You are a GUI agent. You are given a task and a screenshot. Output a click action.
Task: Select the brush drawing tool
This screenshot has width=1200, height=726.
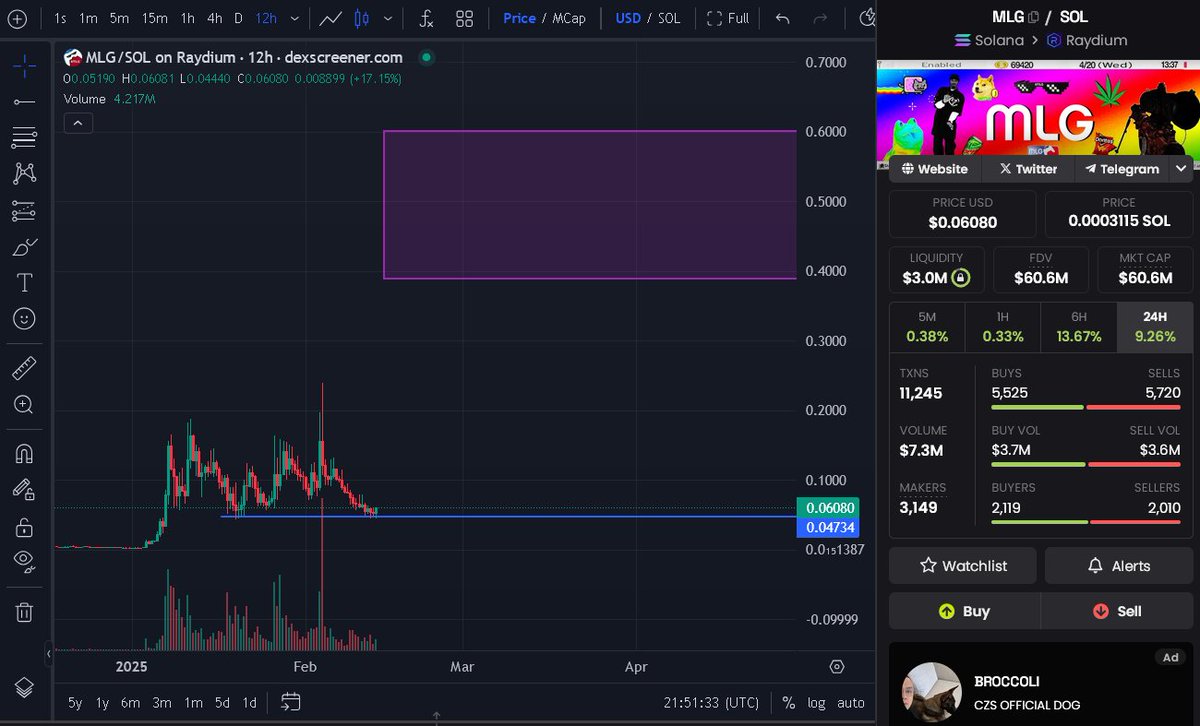tap(24, 247)
